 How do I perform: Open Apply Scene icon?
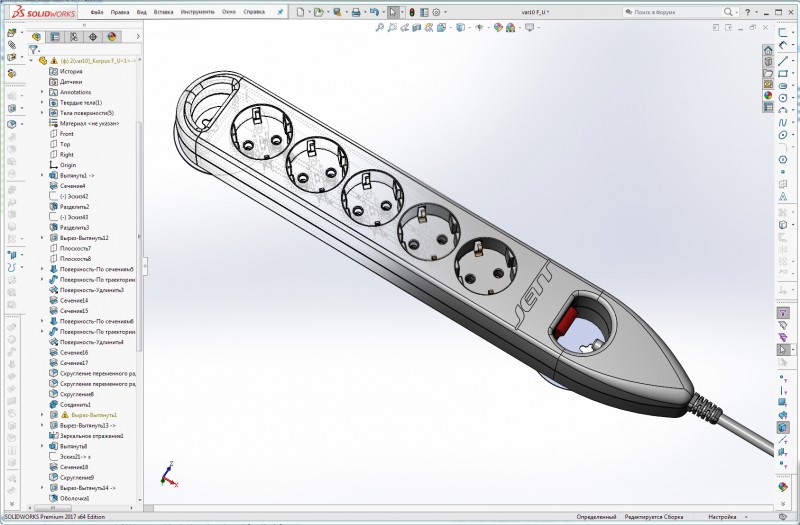click(x=510, y=28)
